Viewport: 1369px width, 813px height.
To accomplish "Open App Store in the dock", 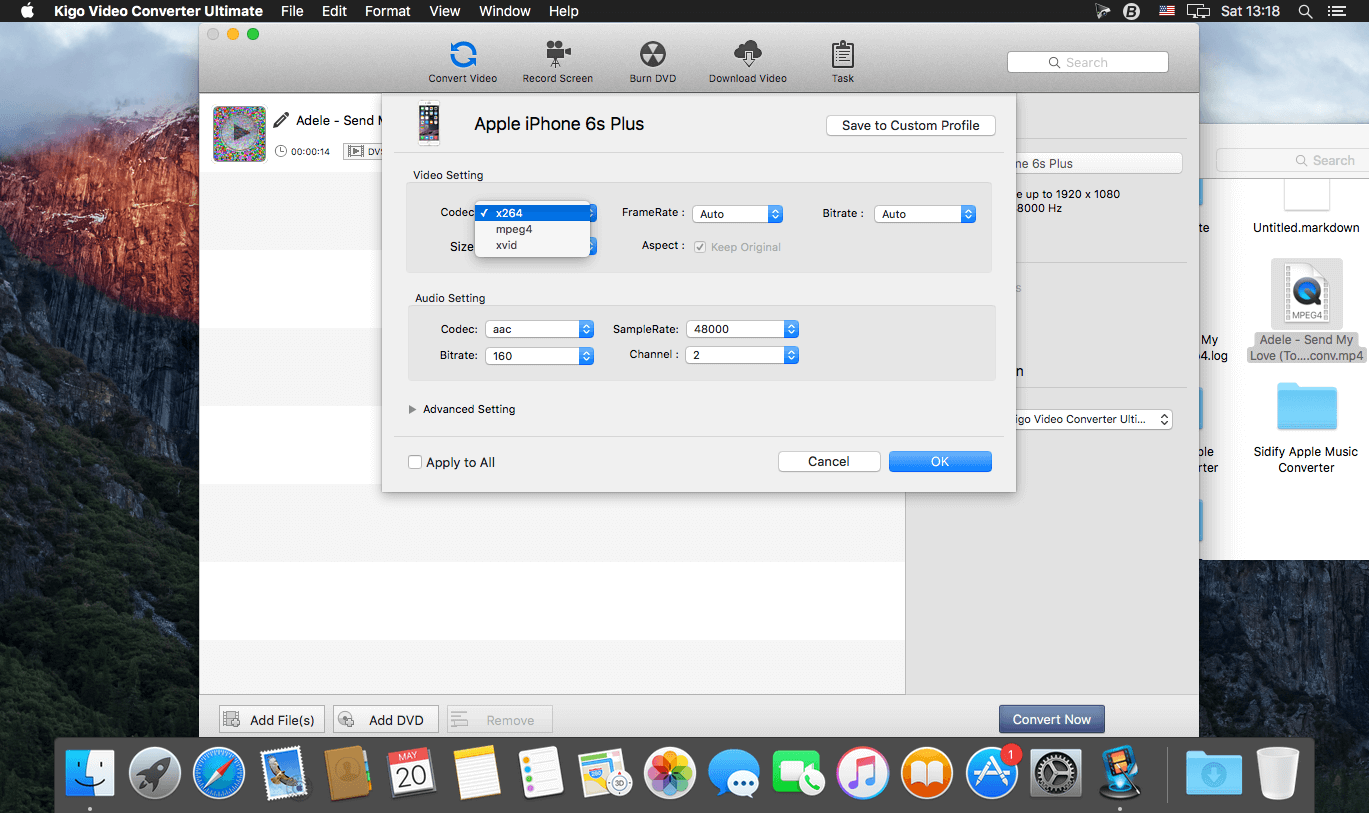I will [991, 773].
